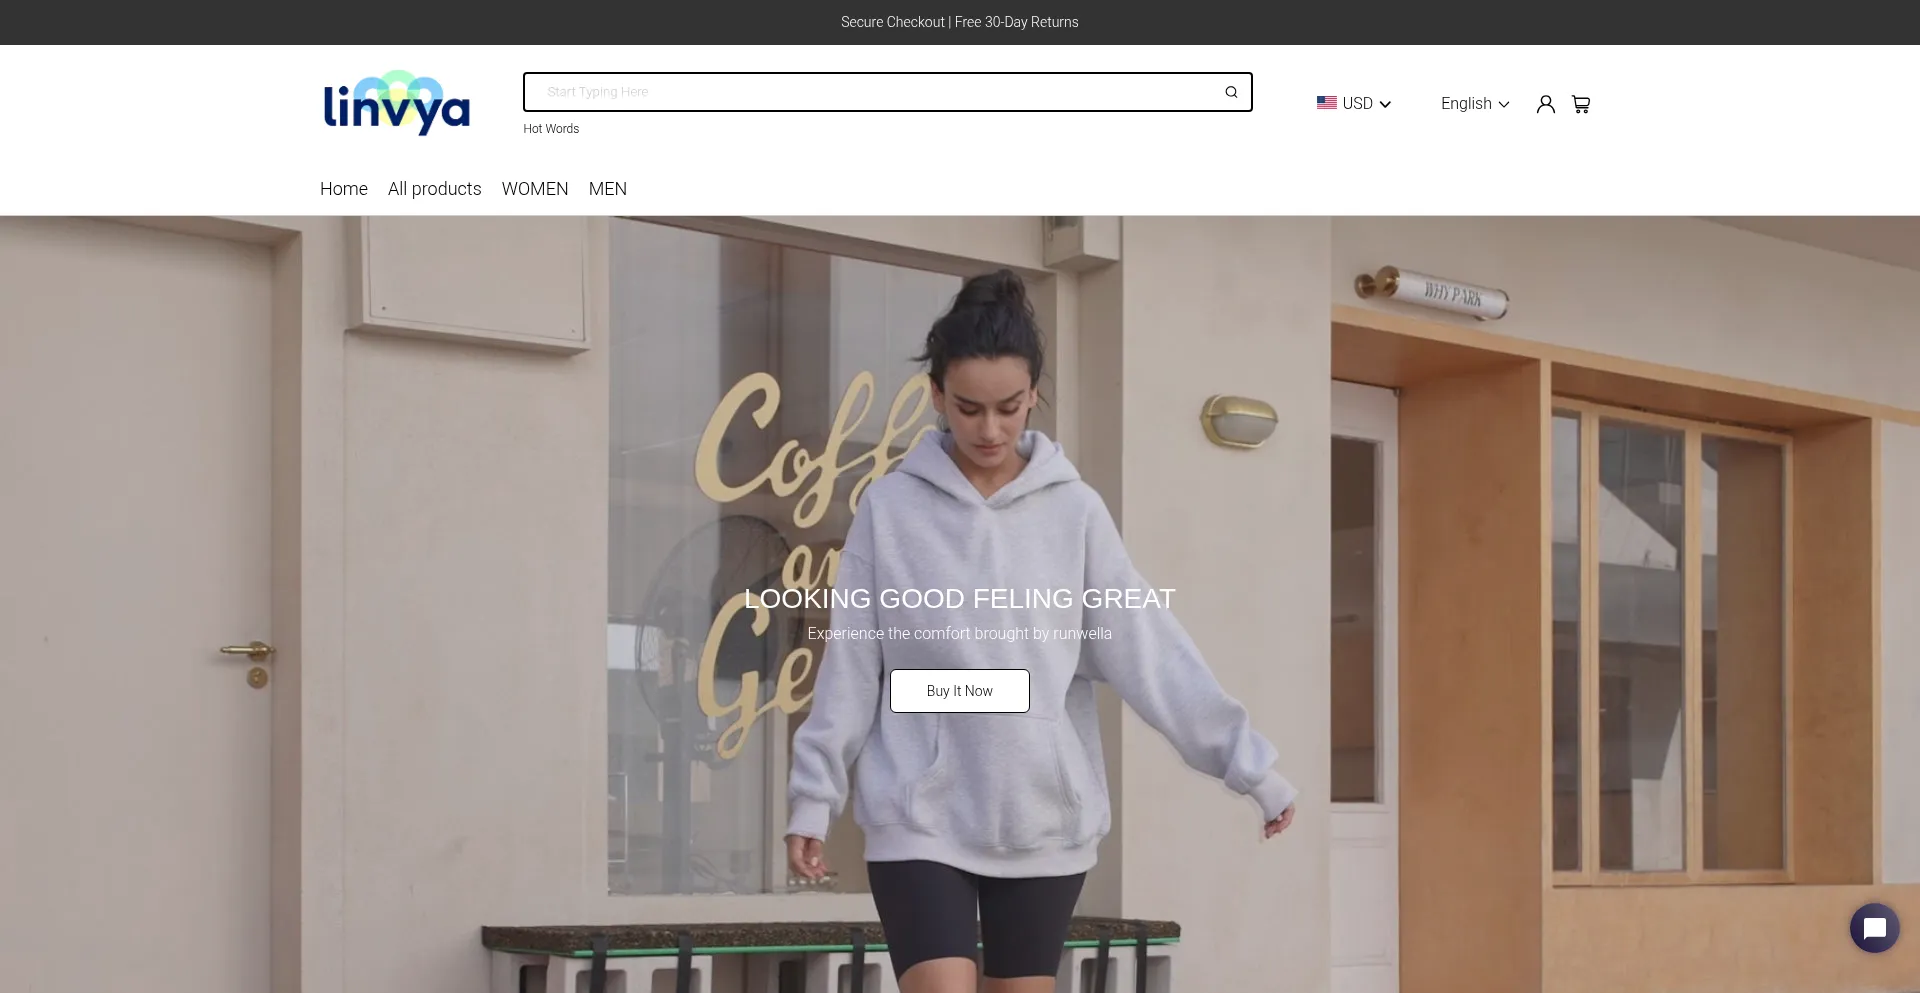Click the US flag icon next to USD
The image size is (1920, 993).
1326,102
